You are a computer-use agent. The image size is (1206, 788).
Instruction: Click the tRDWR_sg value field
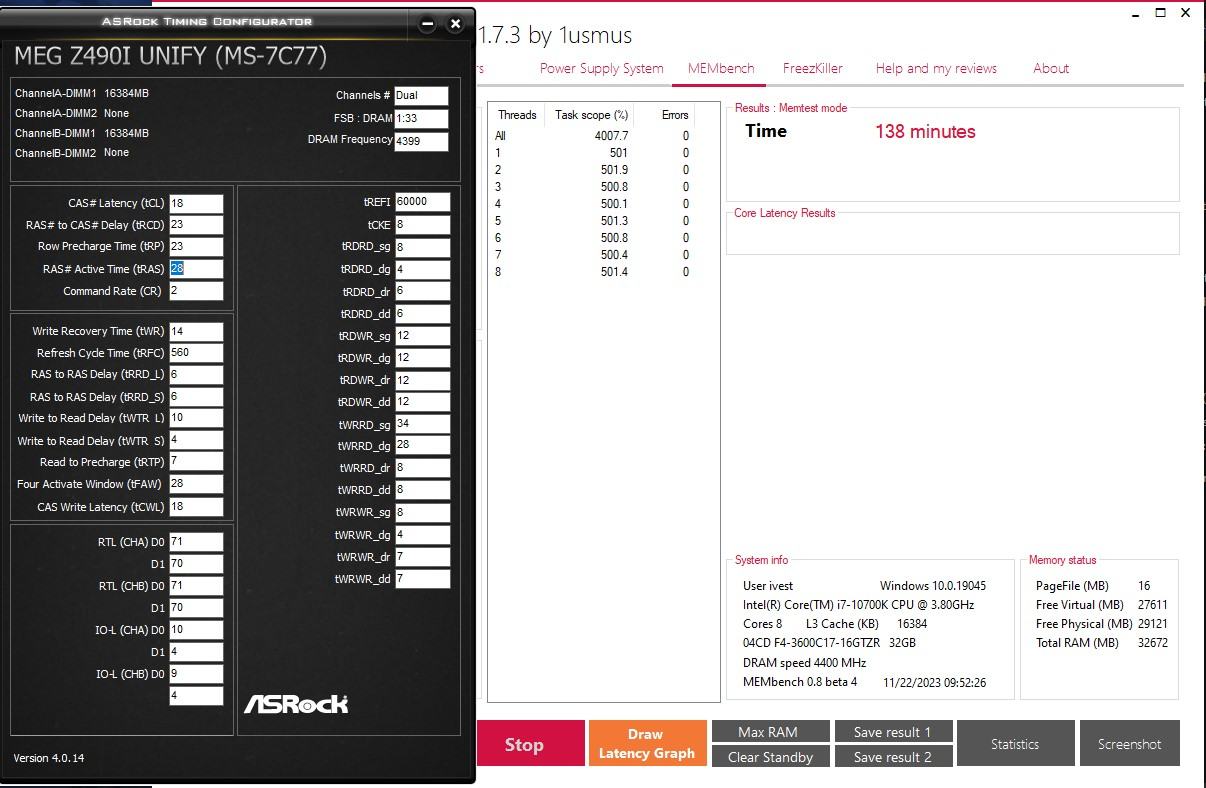click(x=422, y=336)
